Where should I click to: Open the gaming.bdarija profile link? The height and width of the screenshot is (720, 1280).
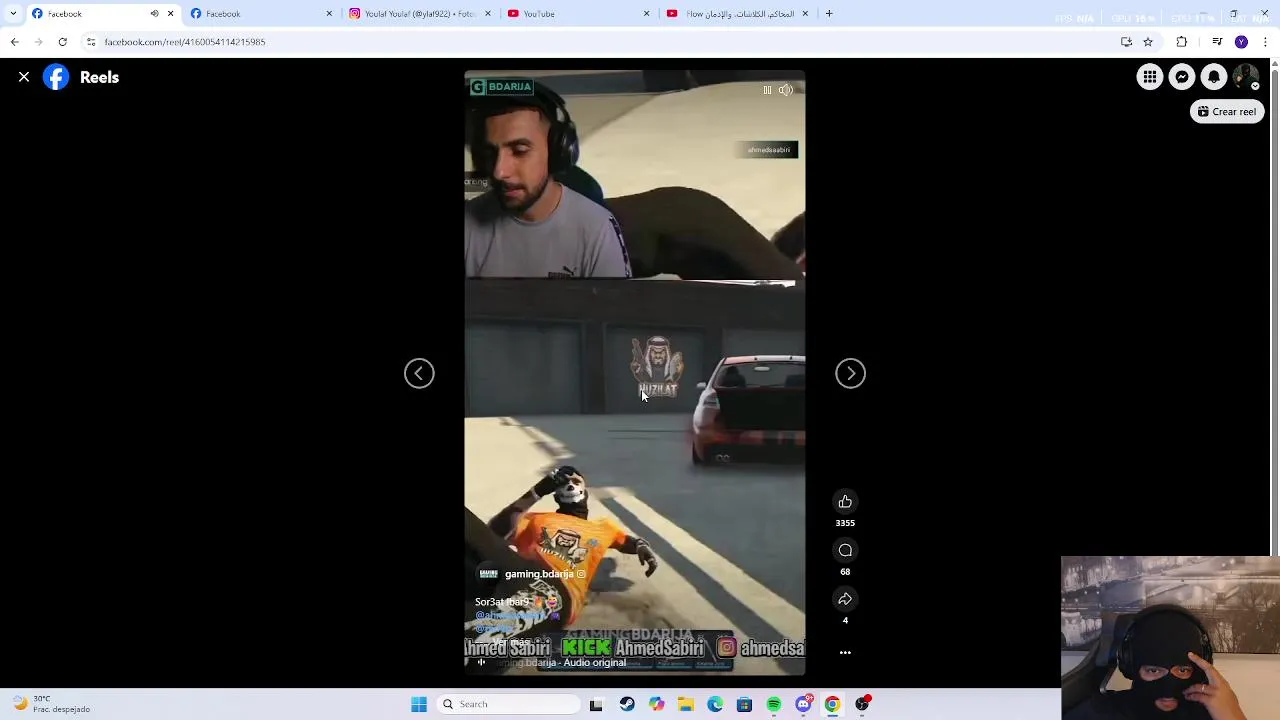point(539,574)
